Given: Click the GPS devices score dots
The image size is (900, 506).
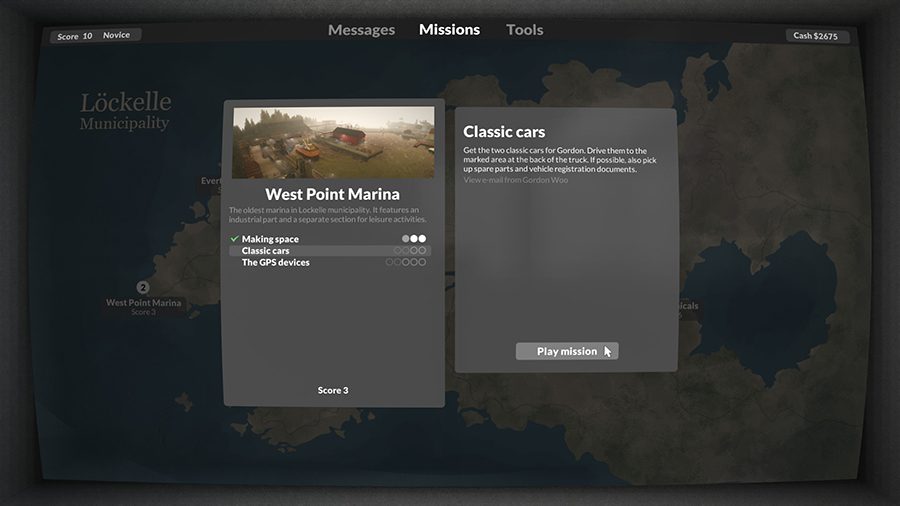Looking at the screenshot, I should coord(406,263).
